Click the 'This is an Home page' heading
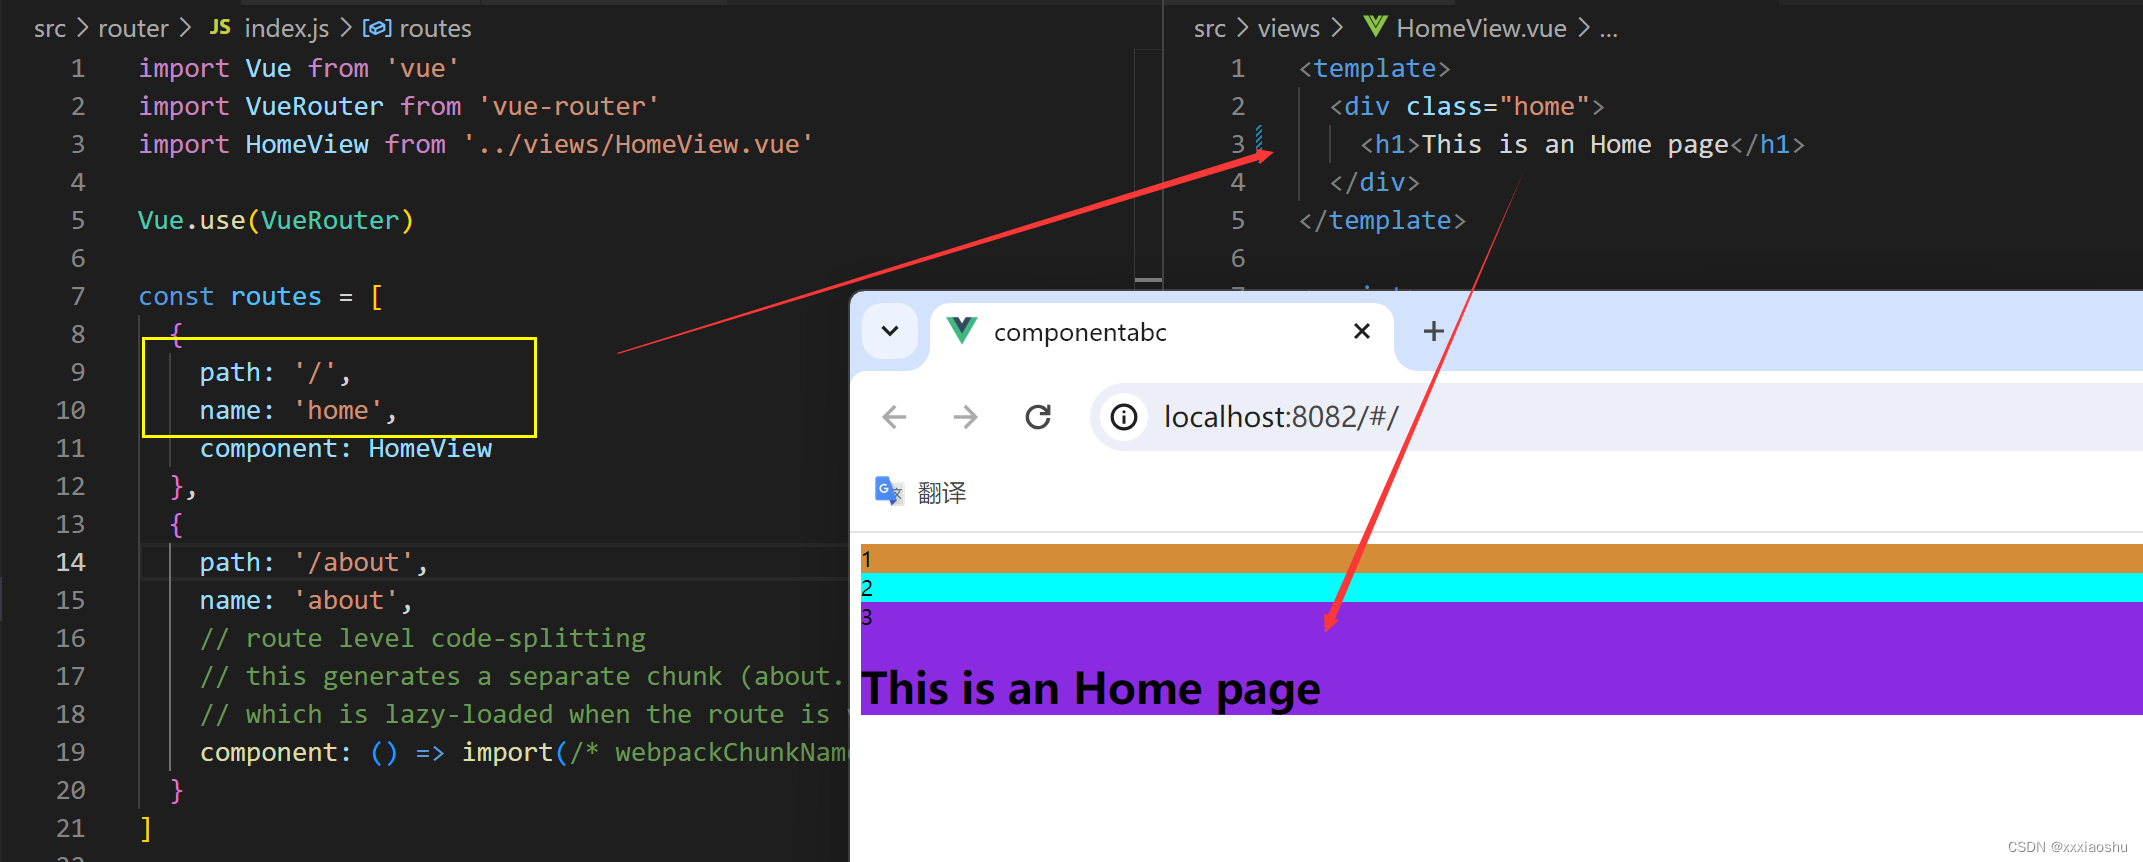Screen dimensions: 2143x862 pos(1091,689)
